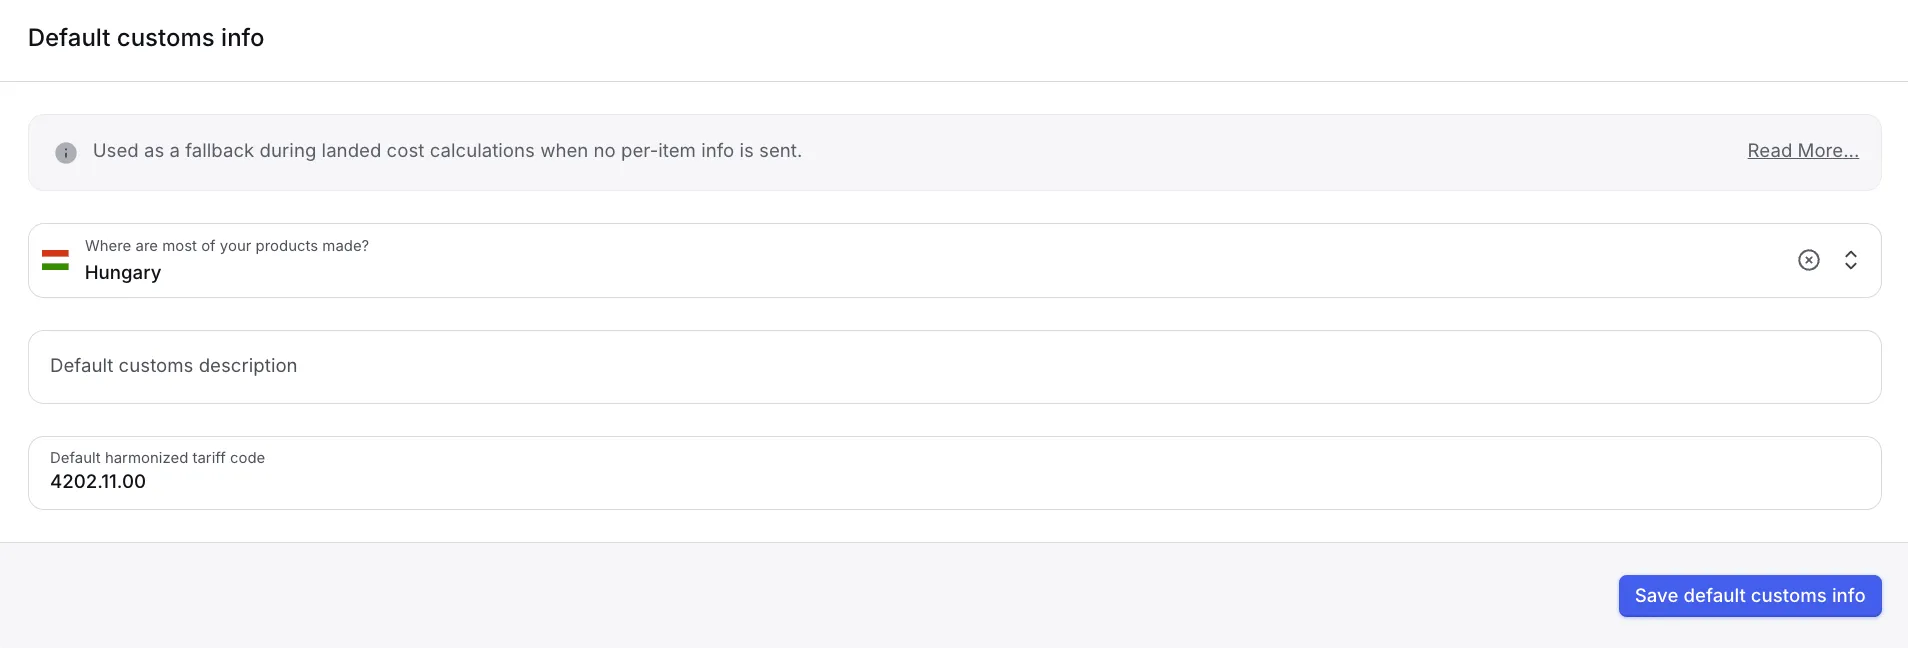Select the gray information icon in the banner
Screen dimensions: 1908x648
click(x=65, y=152)
